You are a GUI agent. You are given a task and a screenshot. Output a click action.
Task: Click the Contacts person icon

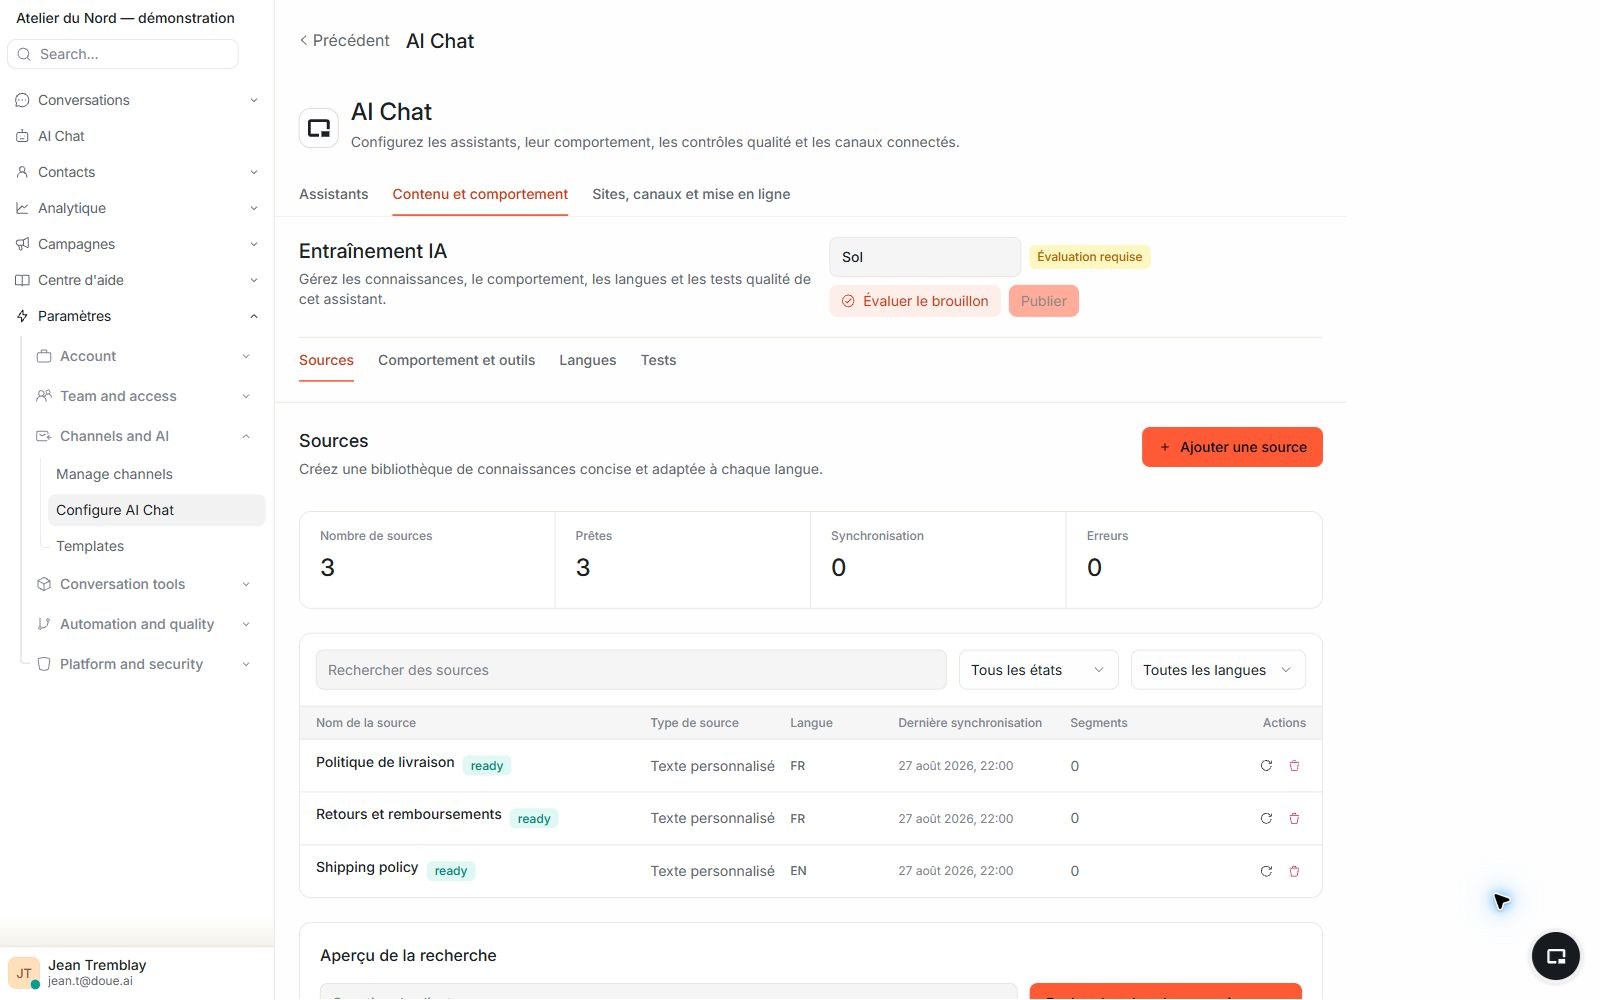pyautogui.click(x=22, y=172)
